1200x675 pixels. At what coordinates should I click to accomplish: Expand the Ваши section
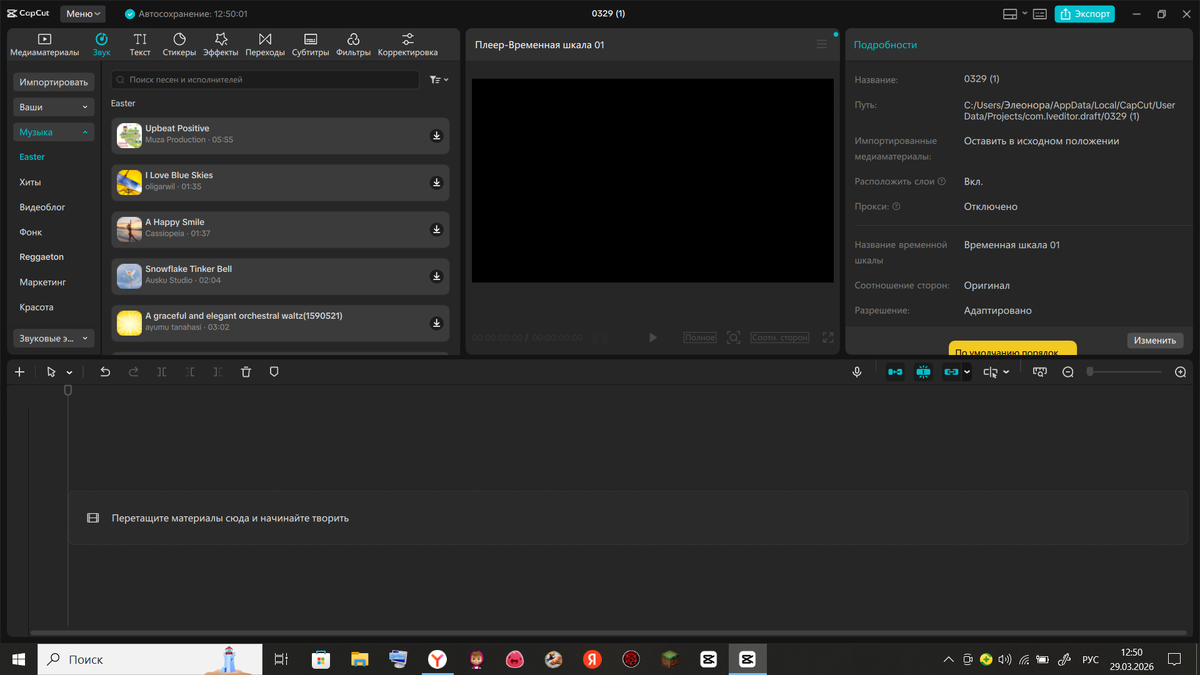pyautogui.click(x=54, y=107)
